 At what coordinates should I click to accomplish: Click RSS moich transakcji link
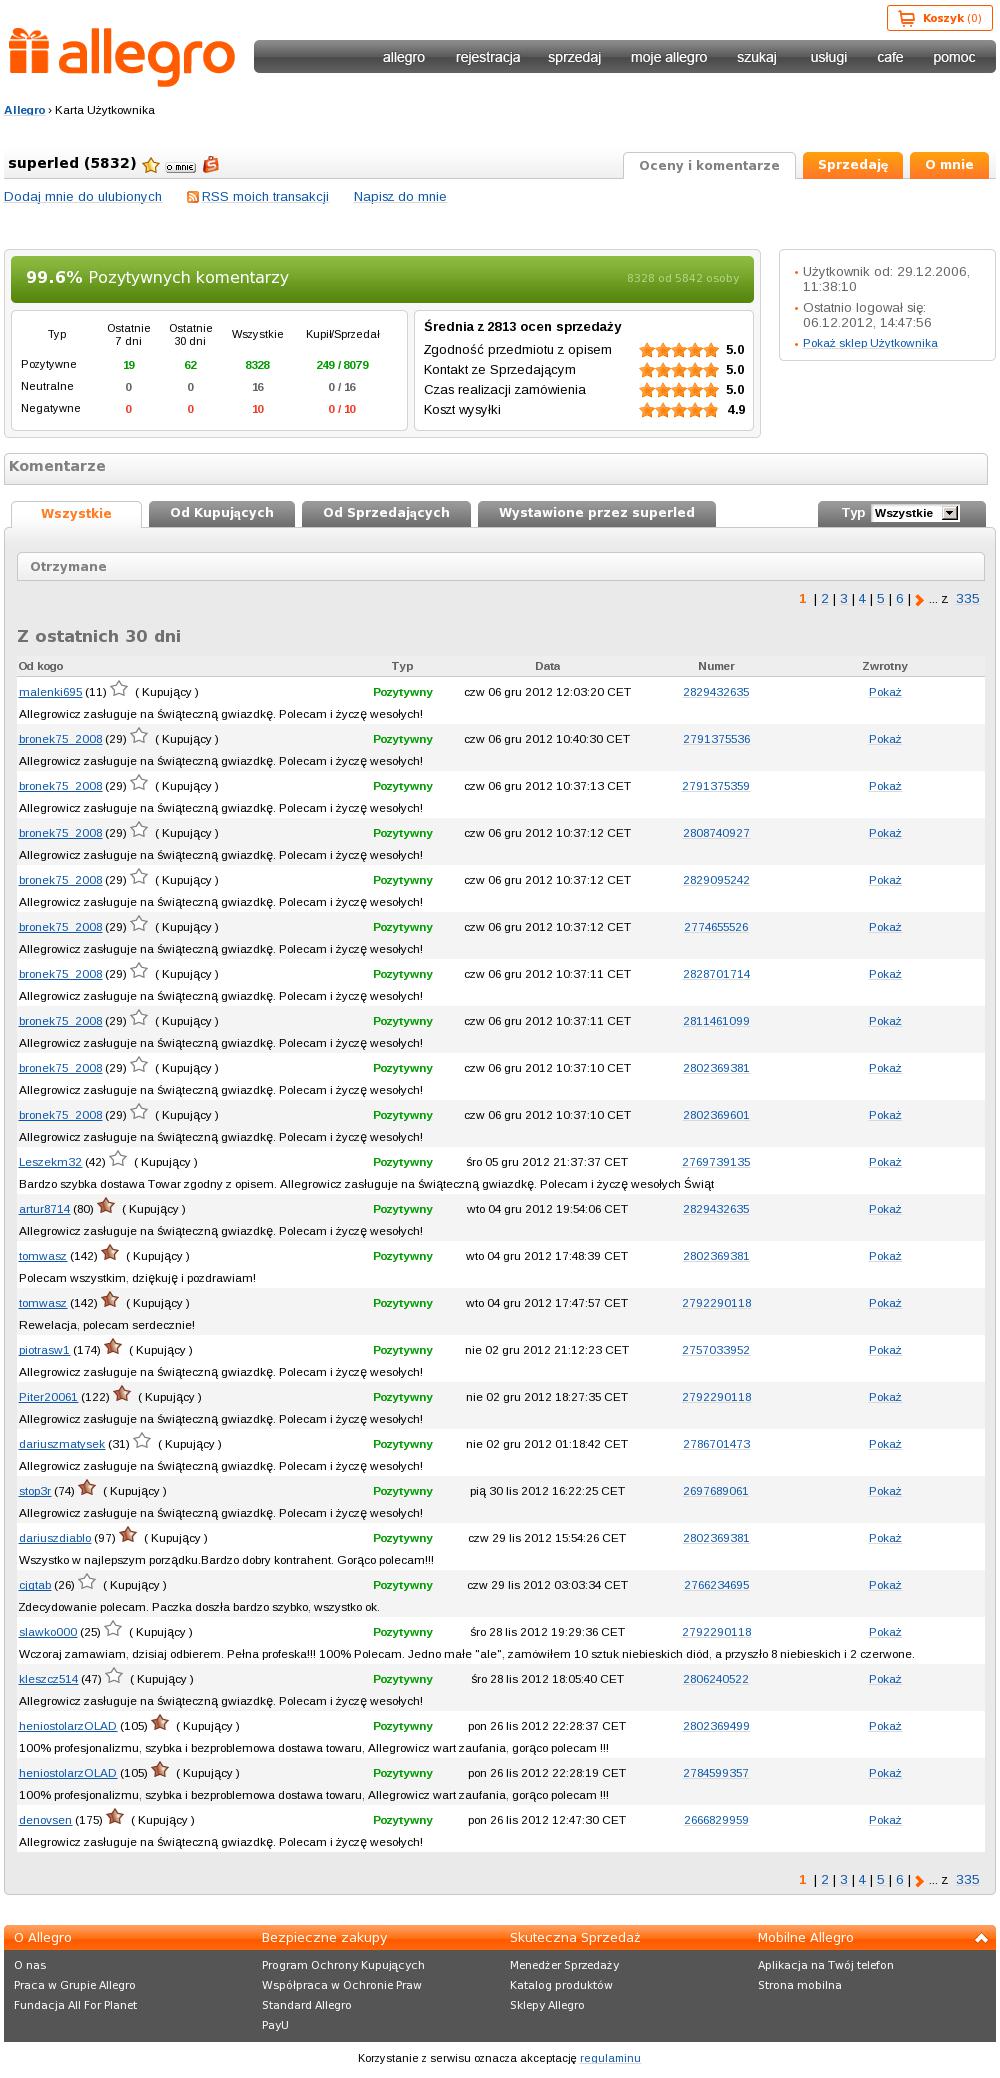tap(265, 197)
